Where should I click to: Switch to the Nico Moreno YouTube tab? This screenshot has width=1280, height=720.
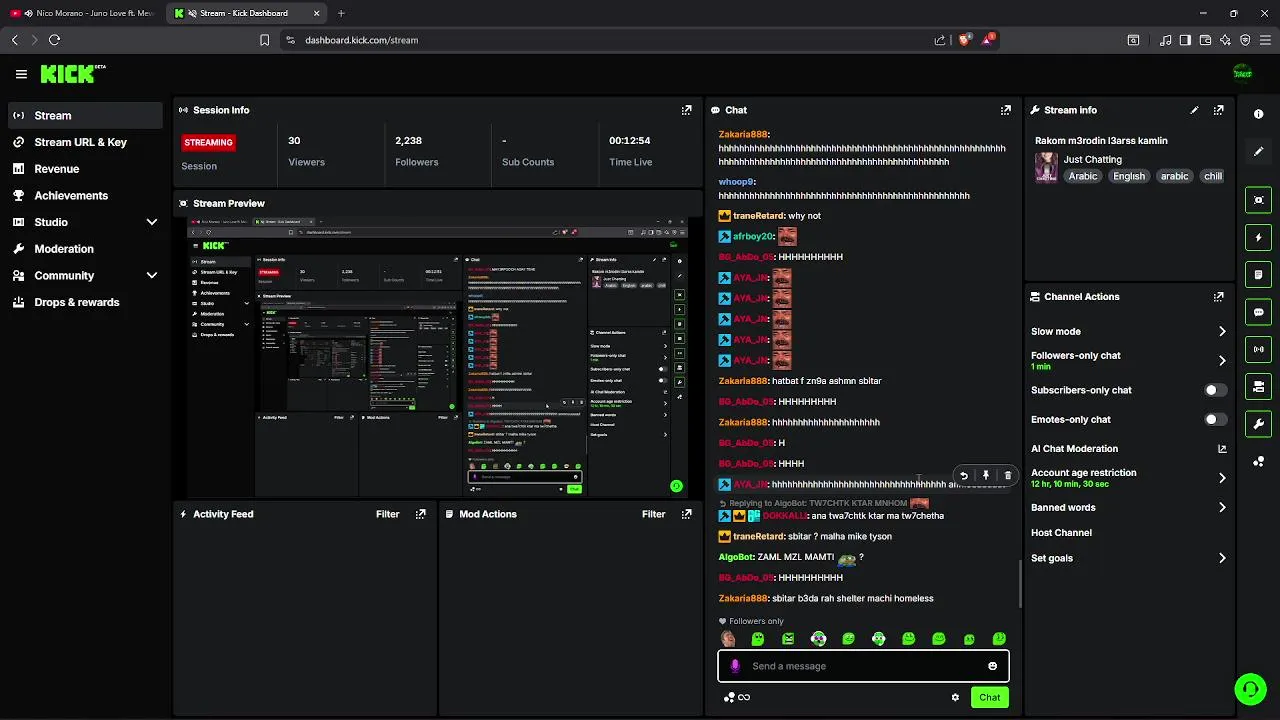84,13
